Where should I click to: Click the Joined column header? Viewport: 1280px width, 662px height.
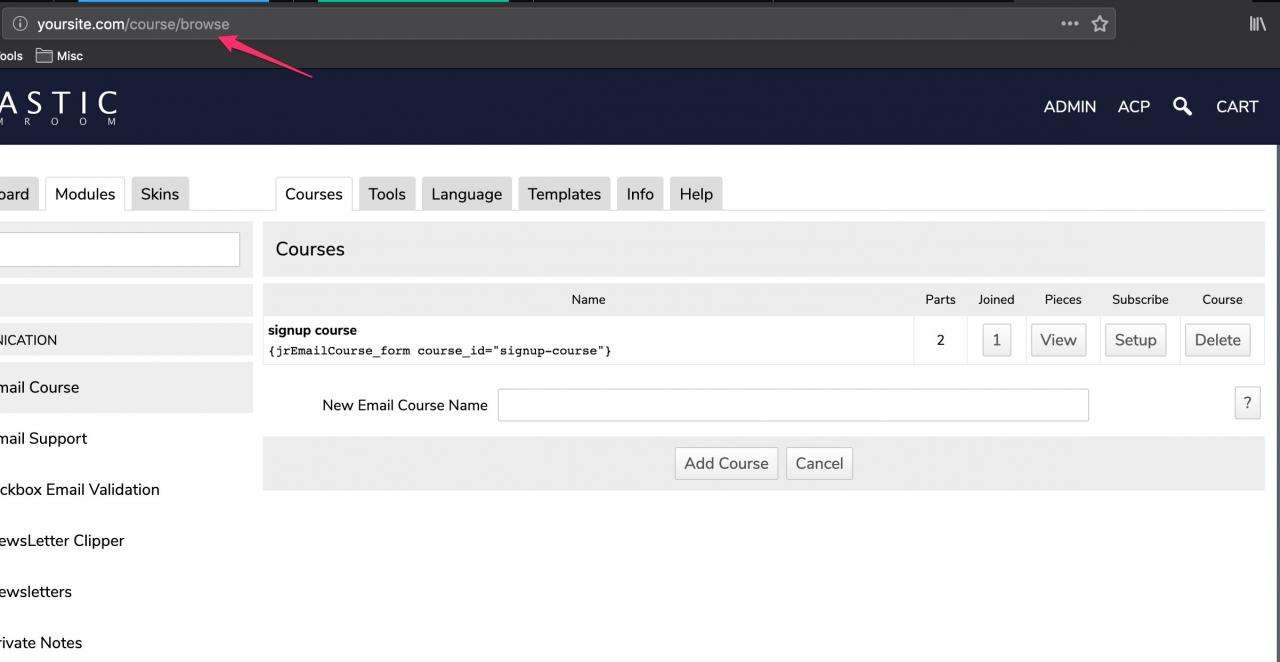[x=996, y=299]
